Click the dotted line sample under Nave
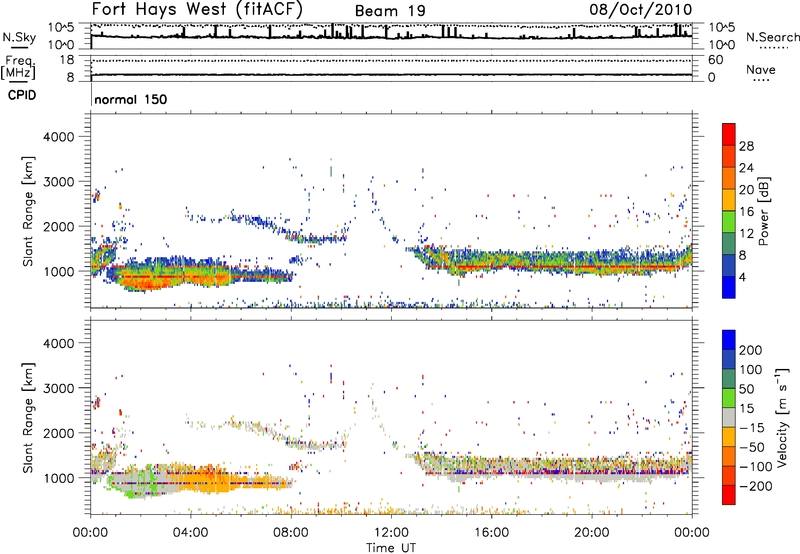The image size is (800, 554). (x=761, y=81)
